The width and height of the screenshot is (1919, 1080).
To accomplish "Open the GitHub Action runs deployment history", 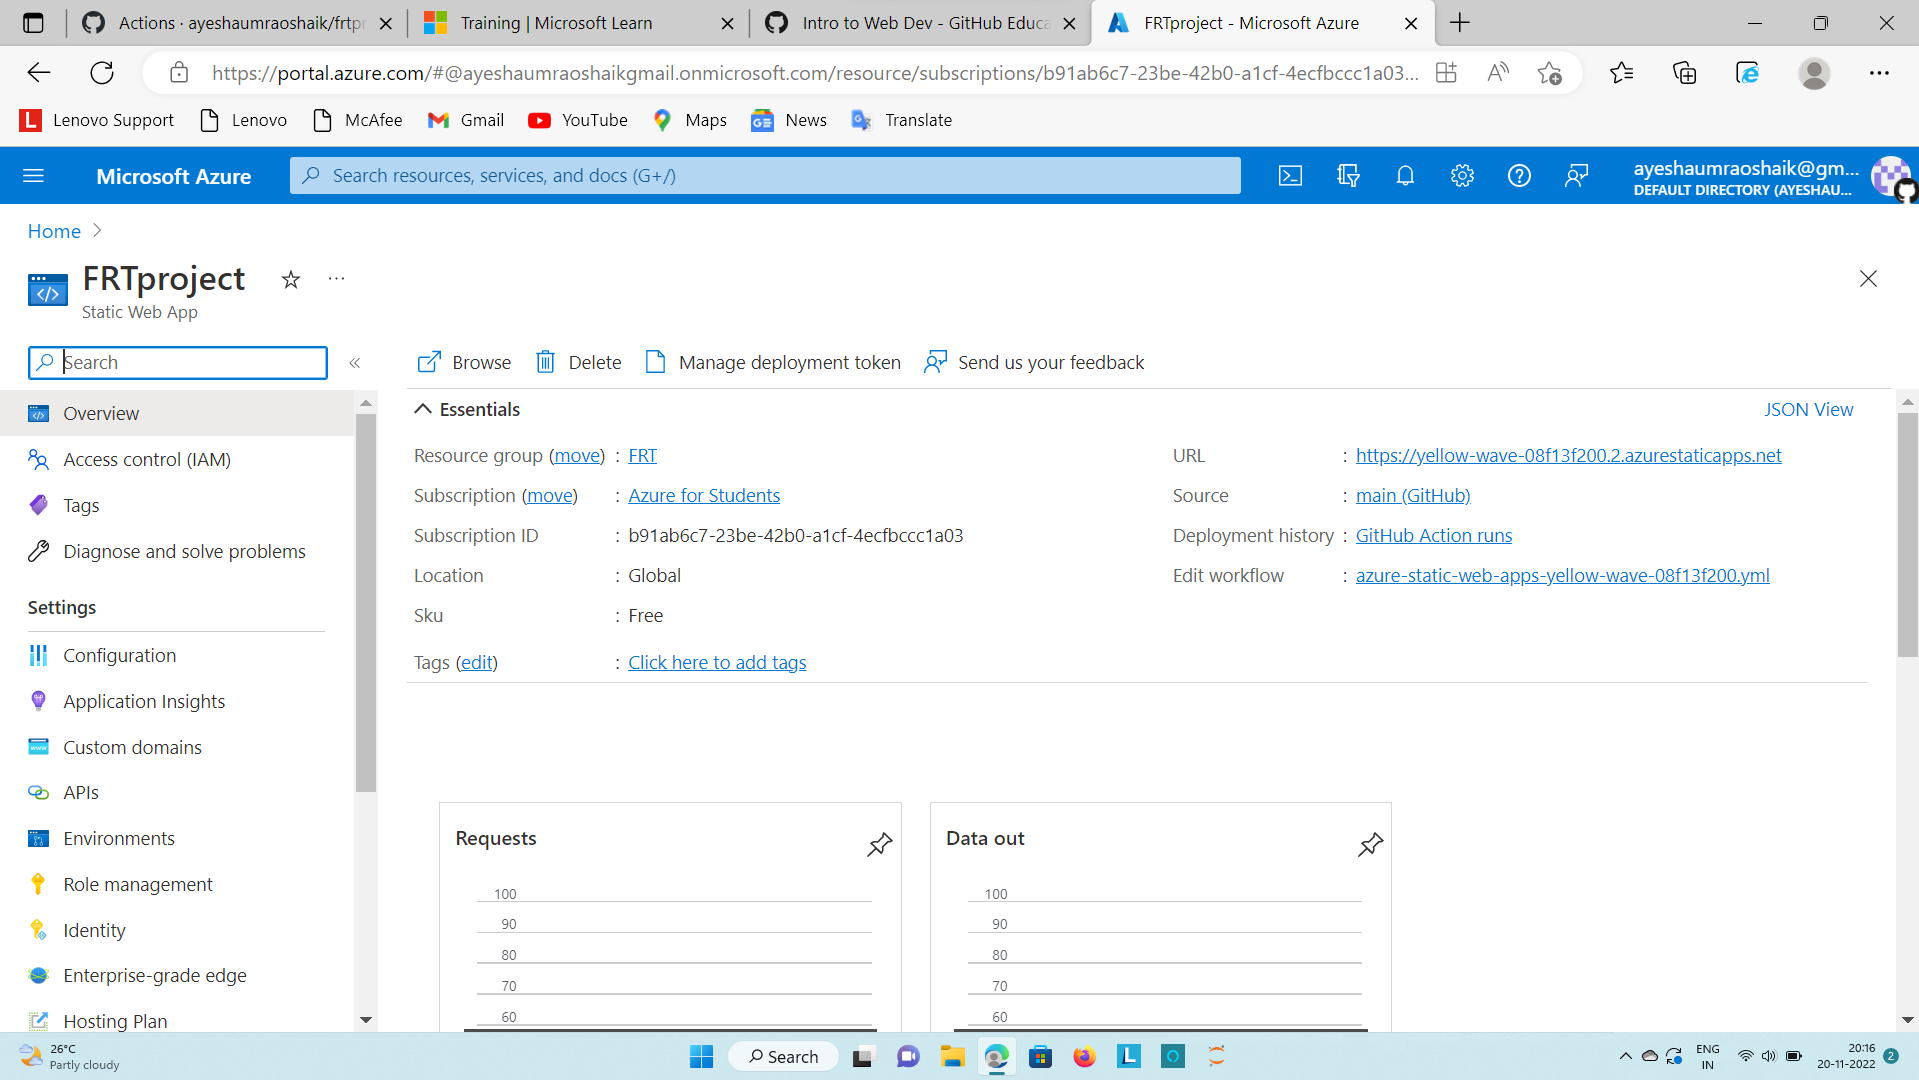I will point(1434,535).
